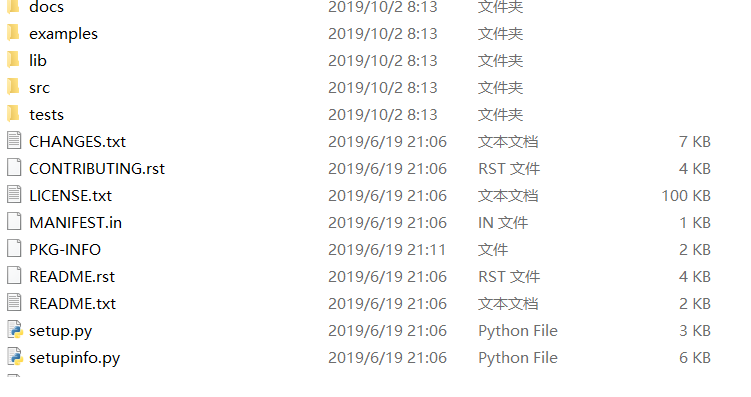751x397 pixels.
Task: Select the setup.py Python file icon
Action: click(15, 330)
